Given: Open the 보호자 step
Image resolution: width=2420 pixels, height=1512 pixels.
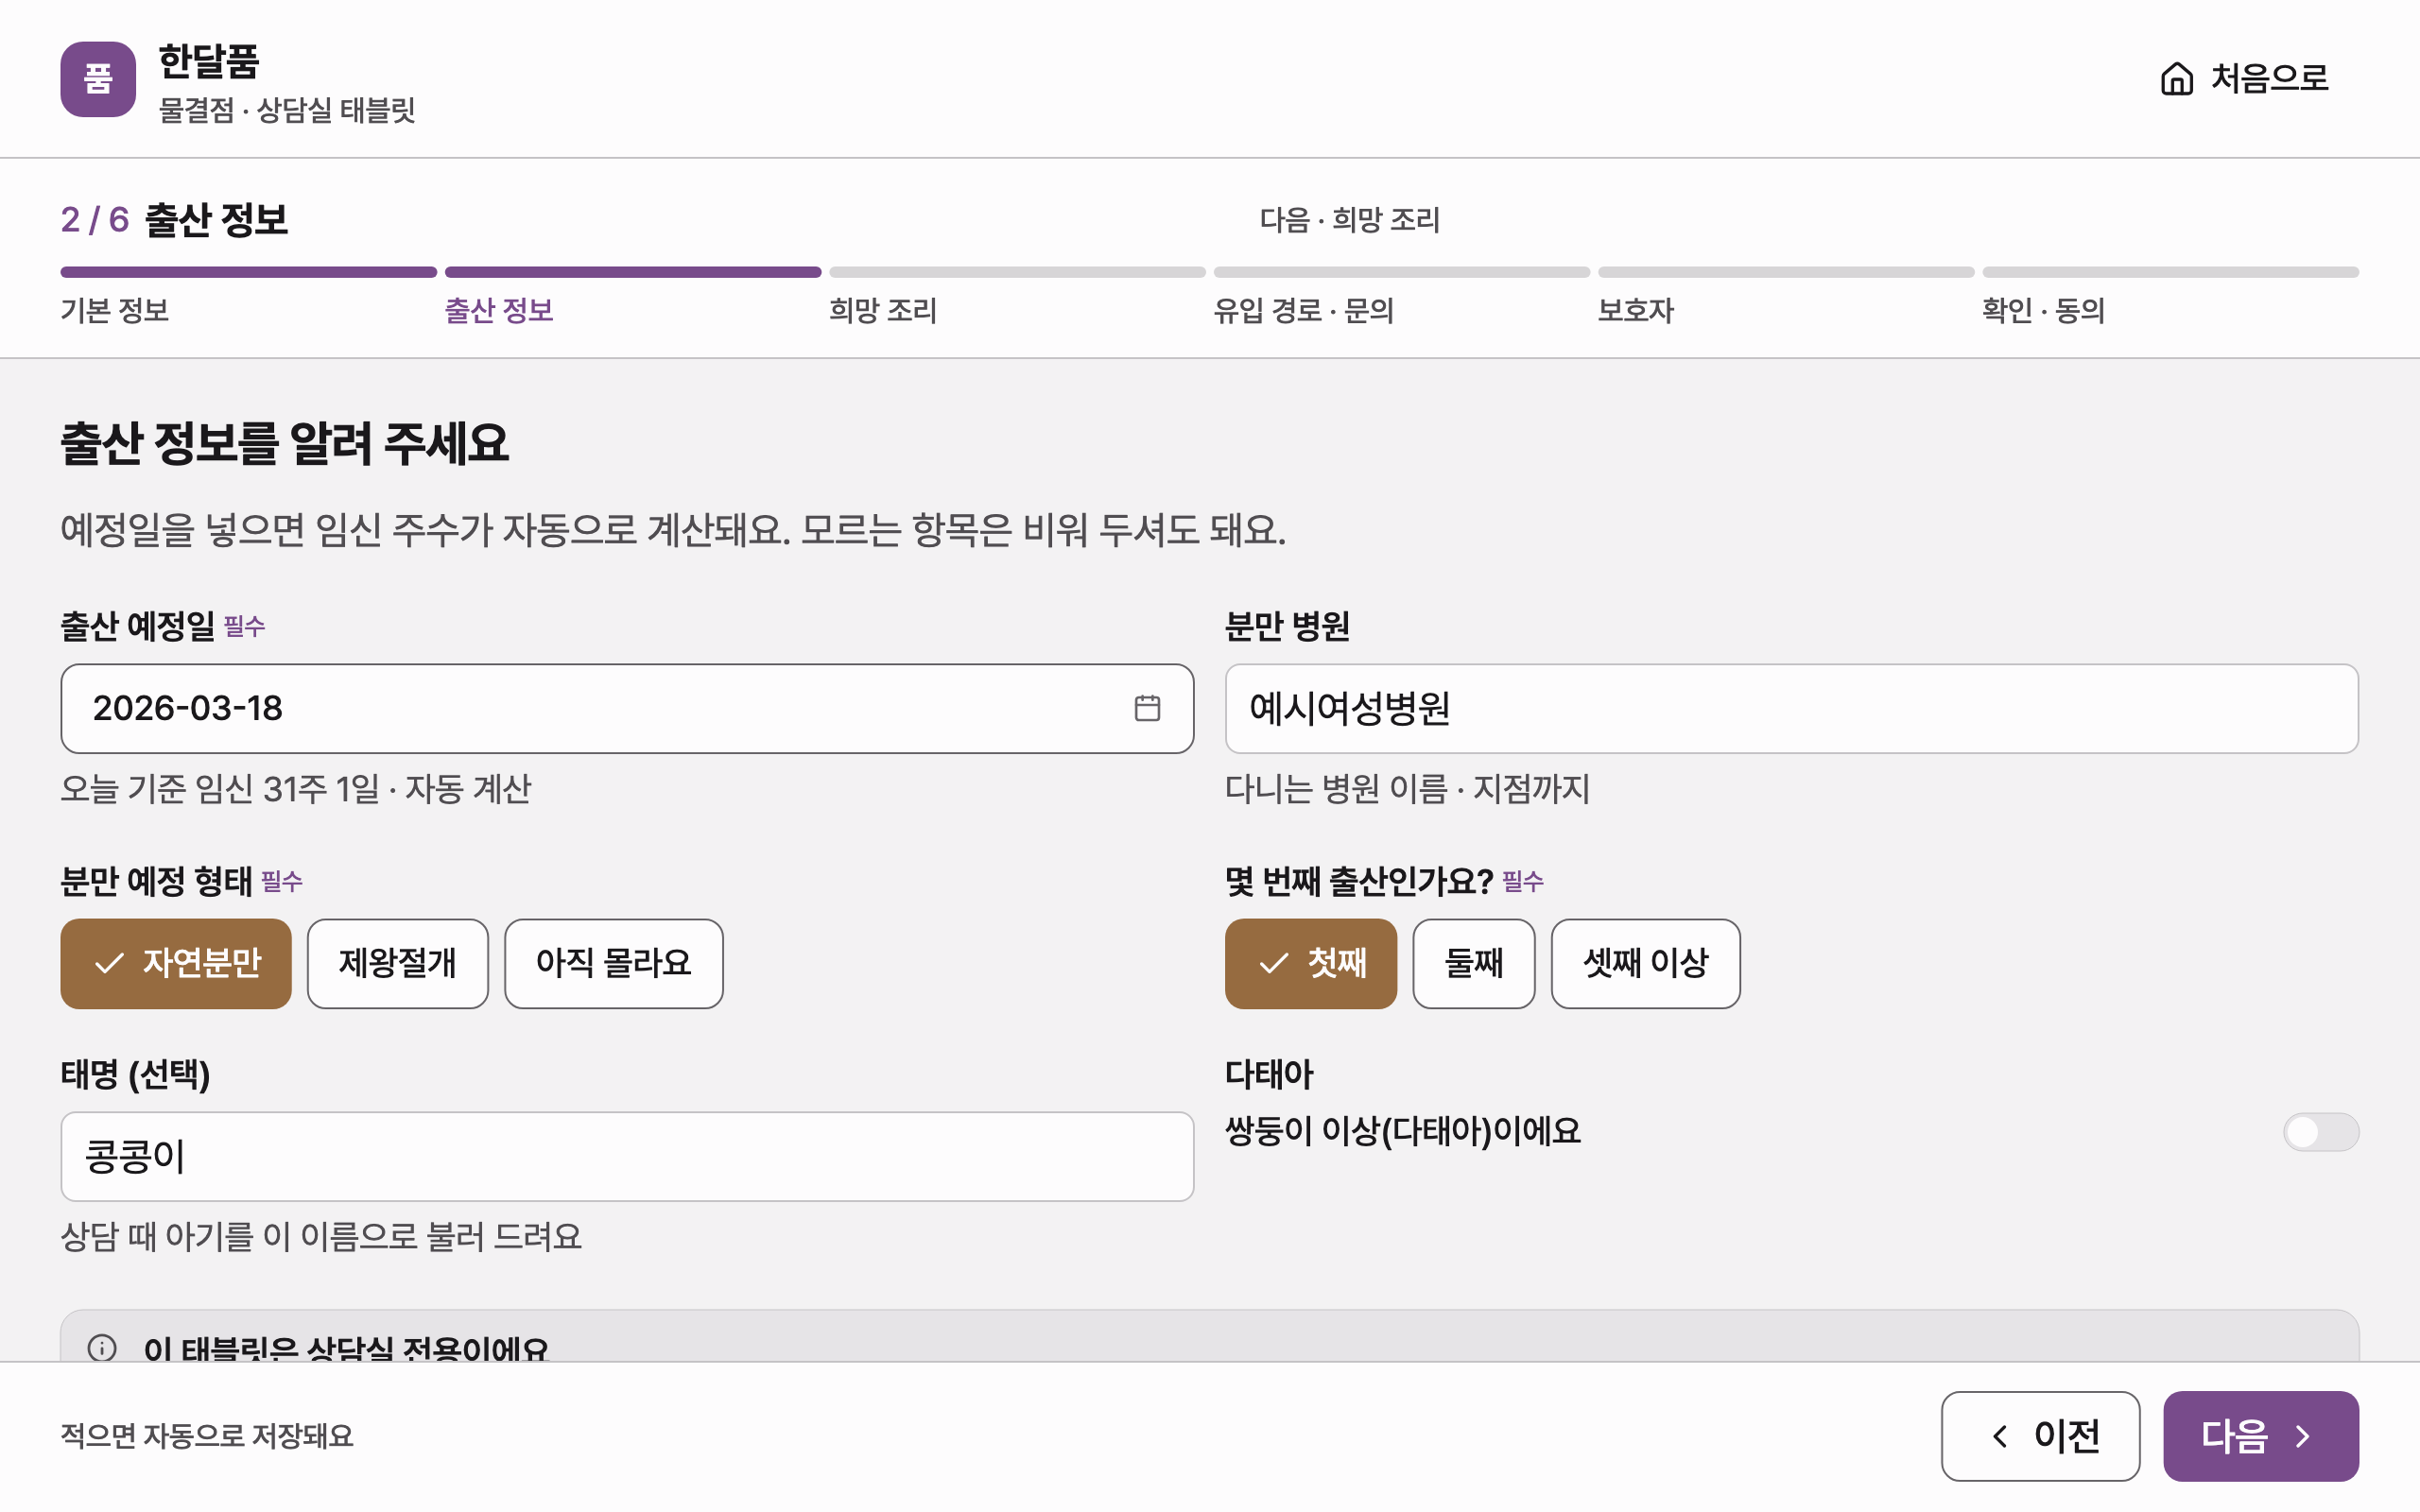Looking at the screenshot, I should (x=1636, y=310).
